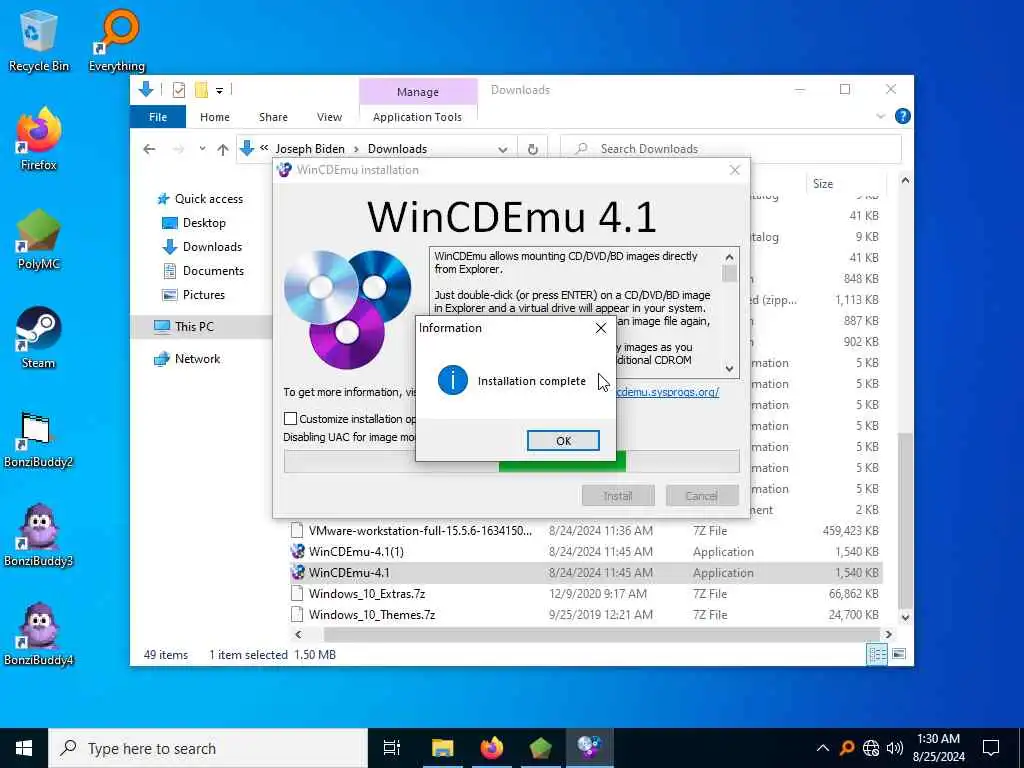Open the Everything desktop shortcut
The width and height of the screenshot is (1024, 768).
(x=117, y=42)
